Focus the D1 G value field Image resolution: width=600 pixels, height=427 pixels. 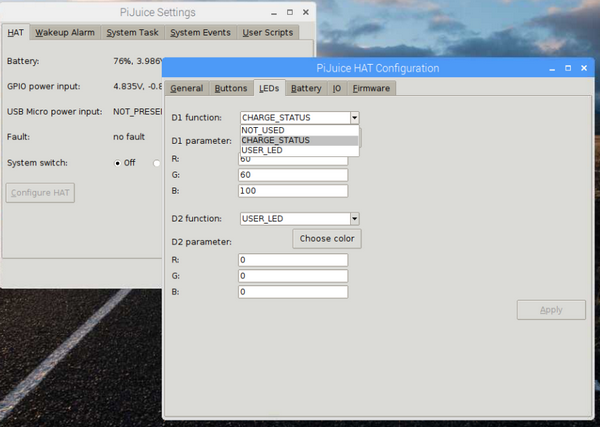click(x=293, y=175)
